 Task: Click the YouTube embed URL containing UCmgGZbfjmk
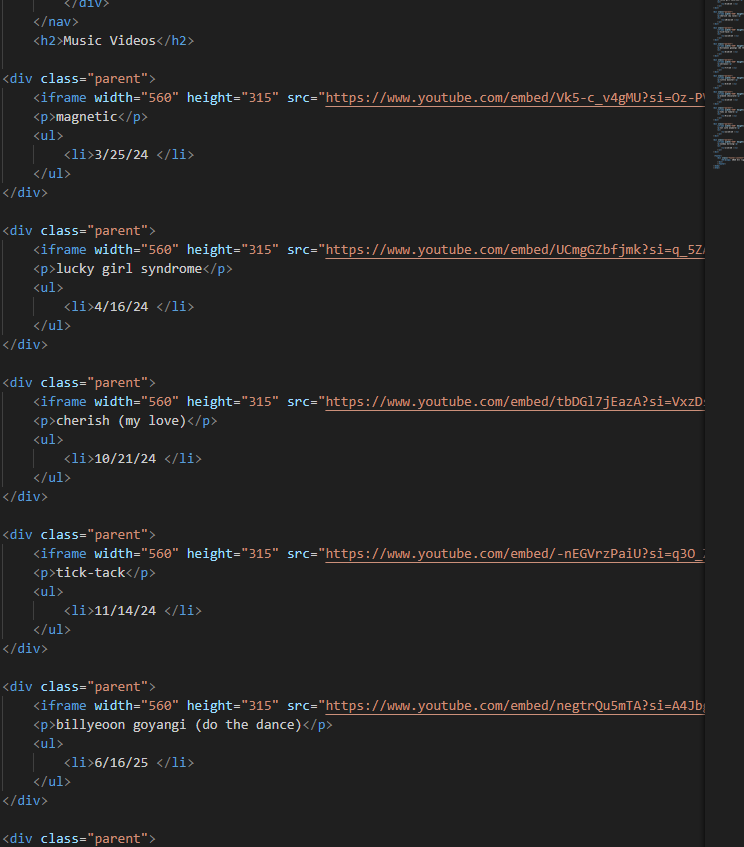click(515, 250)
